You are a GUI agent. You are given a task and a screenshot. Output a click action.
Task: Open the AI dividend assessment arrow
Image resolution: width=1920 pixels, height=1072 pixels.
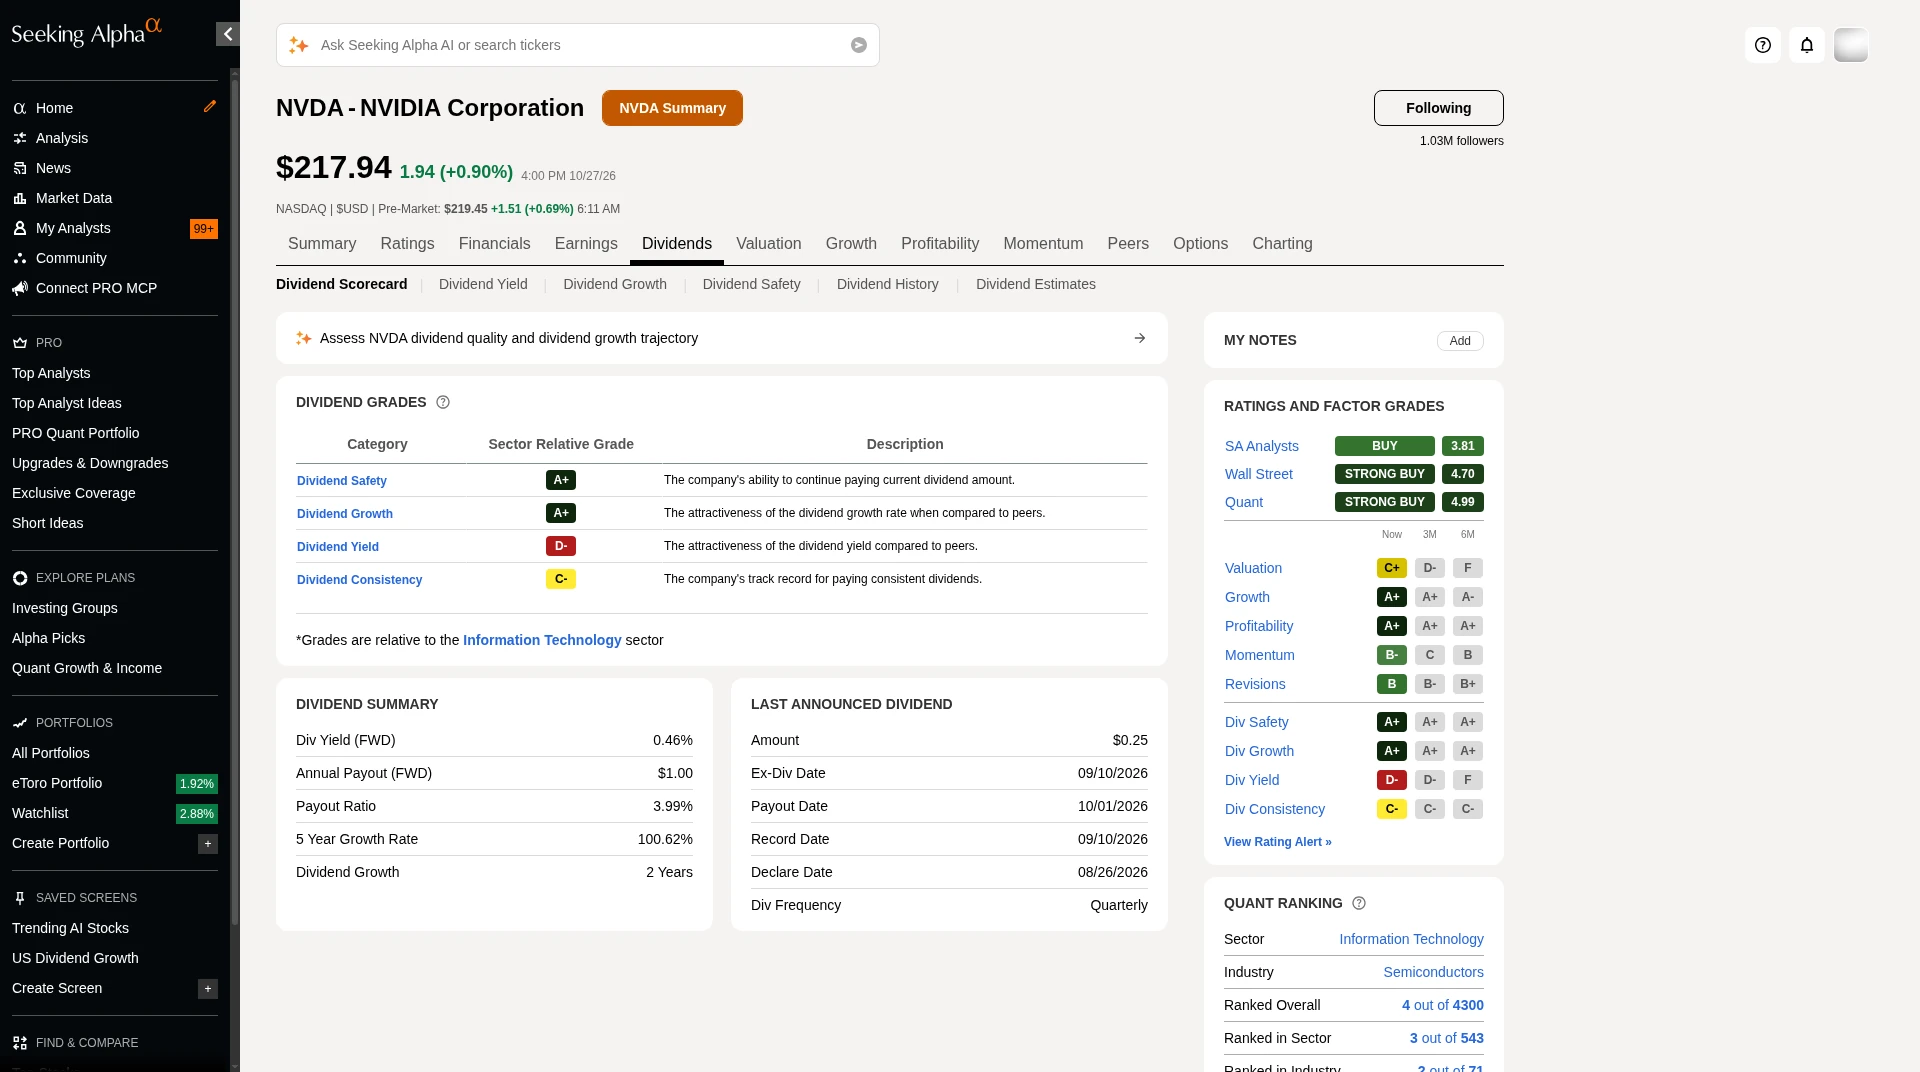click(x=1140, y=338)
